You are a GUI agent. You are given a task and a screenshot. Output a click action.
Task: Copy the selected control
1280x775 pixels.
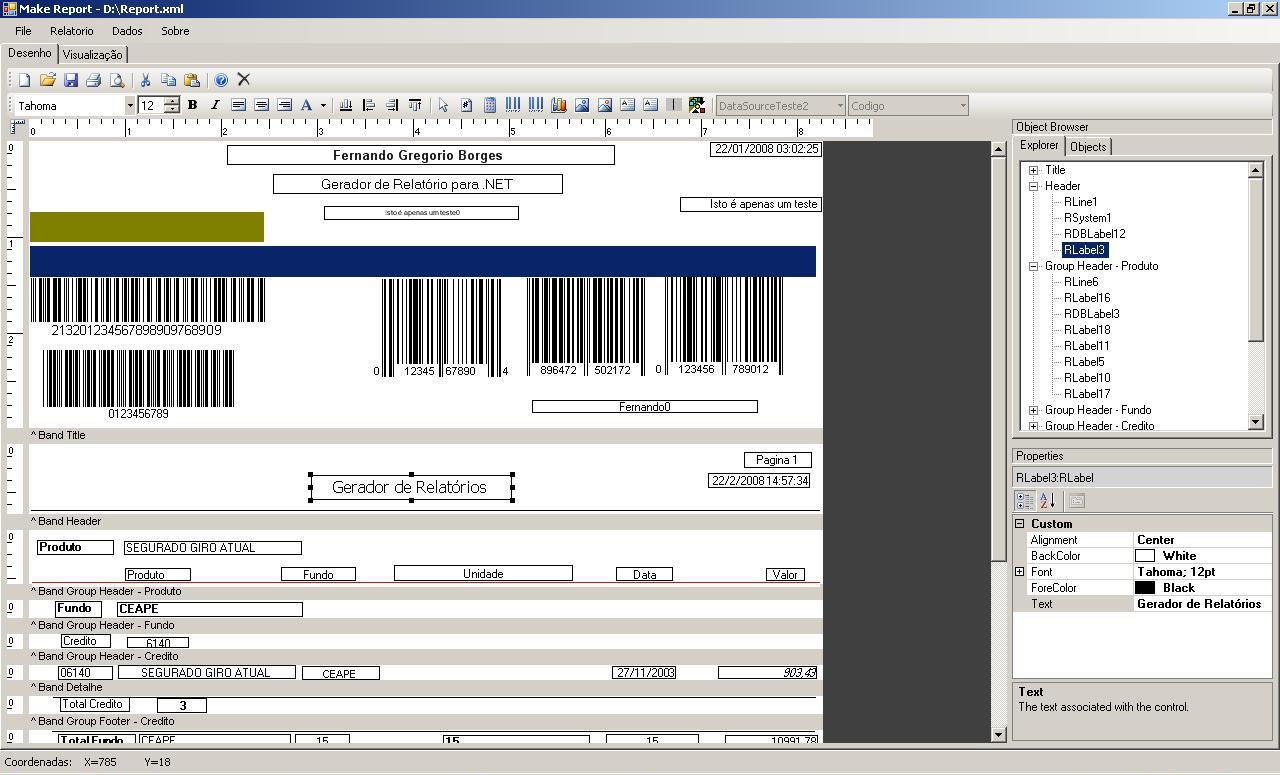click(x=168, y=80)
